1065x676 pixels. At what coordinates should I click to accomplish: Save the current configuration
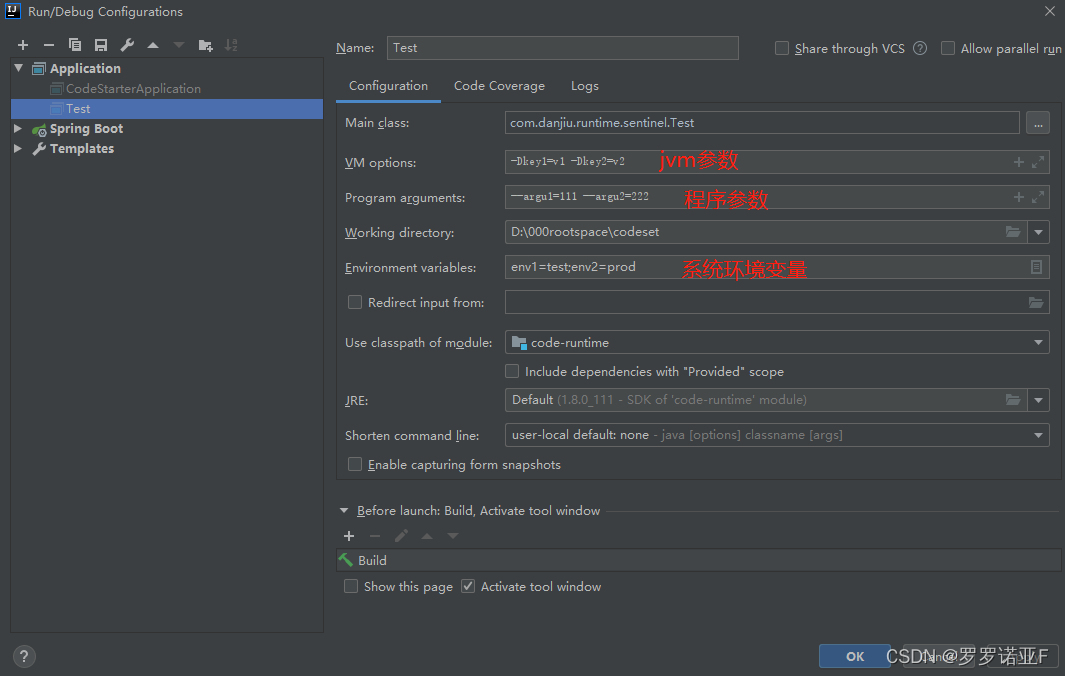100,45
